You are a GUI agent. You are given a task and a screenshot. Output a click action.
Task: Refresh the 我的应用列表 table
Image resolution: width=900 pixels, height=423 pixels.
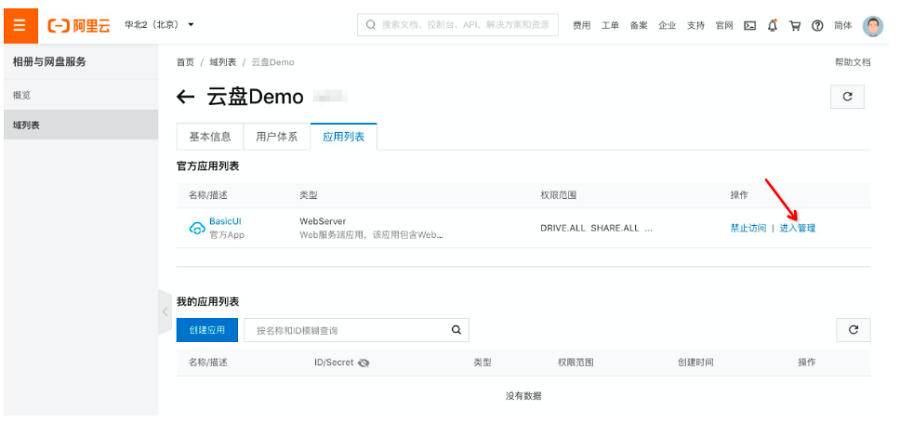(x=852, y=330)
